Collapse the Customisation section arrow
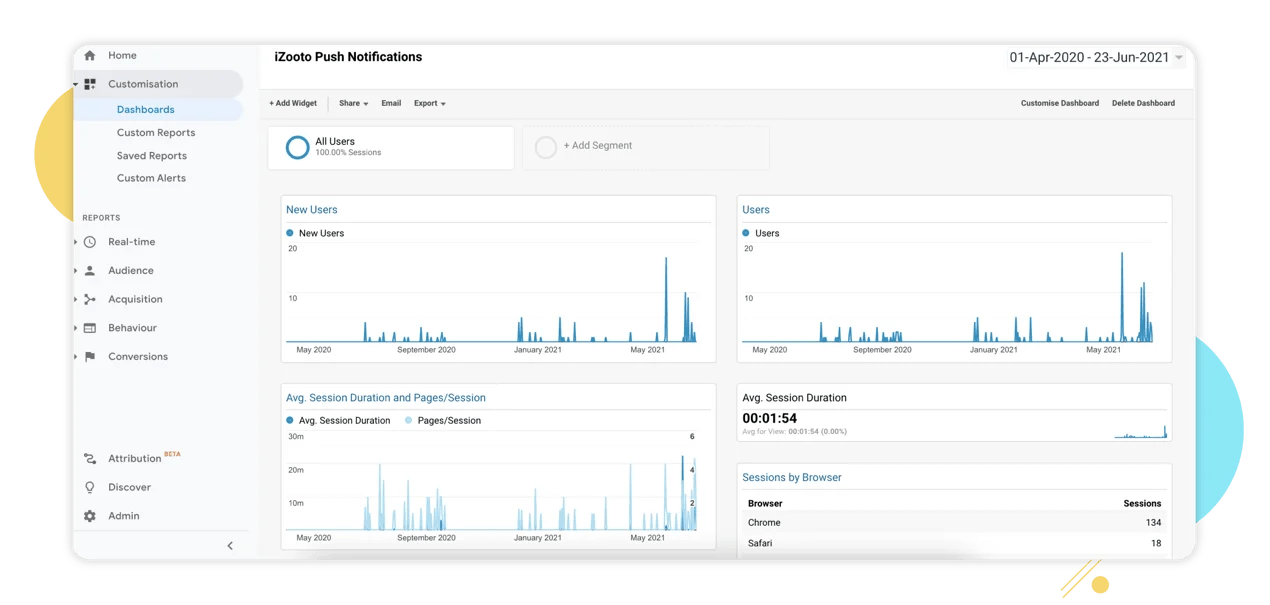 point(76,85)
